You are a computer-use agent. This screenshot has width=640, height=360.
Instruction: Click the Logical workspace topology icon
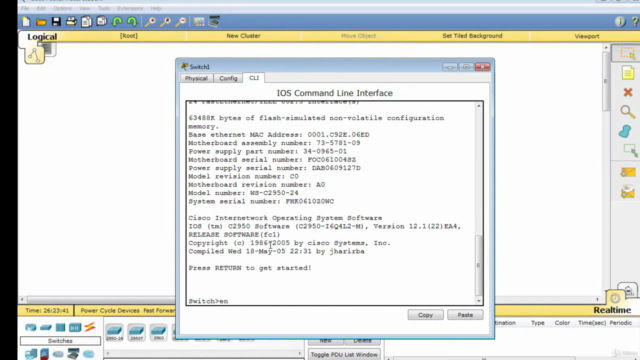click(34, 55)
